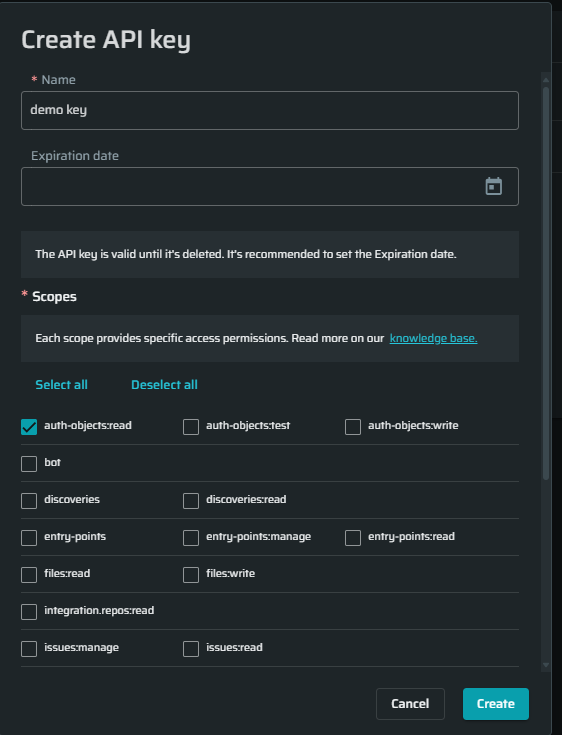Uncheck the auth-objects:read scope checkbox
562x735 pixels.
pyautogui.click(x=29, y=427)
